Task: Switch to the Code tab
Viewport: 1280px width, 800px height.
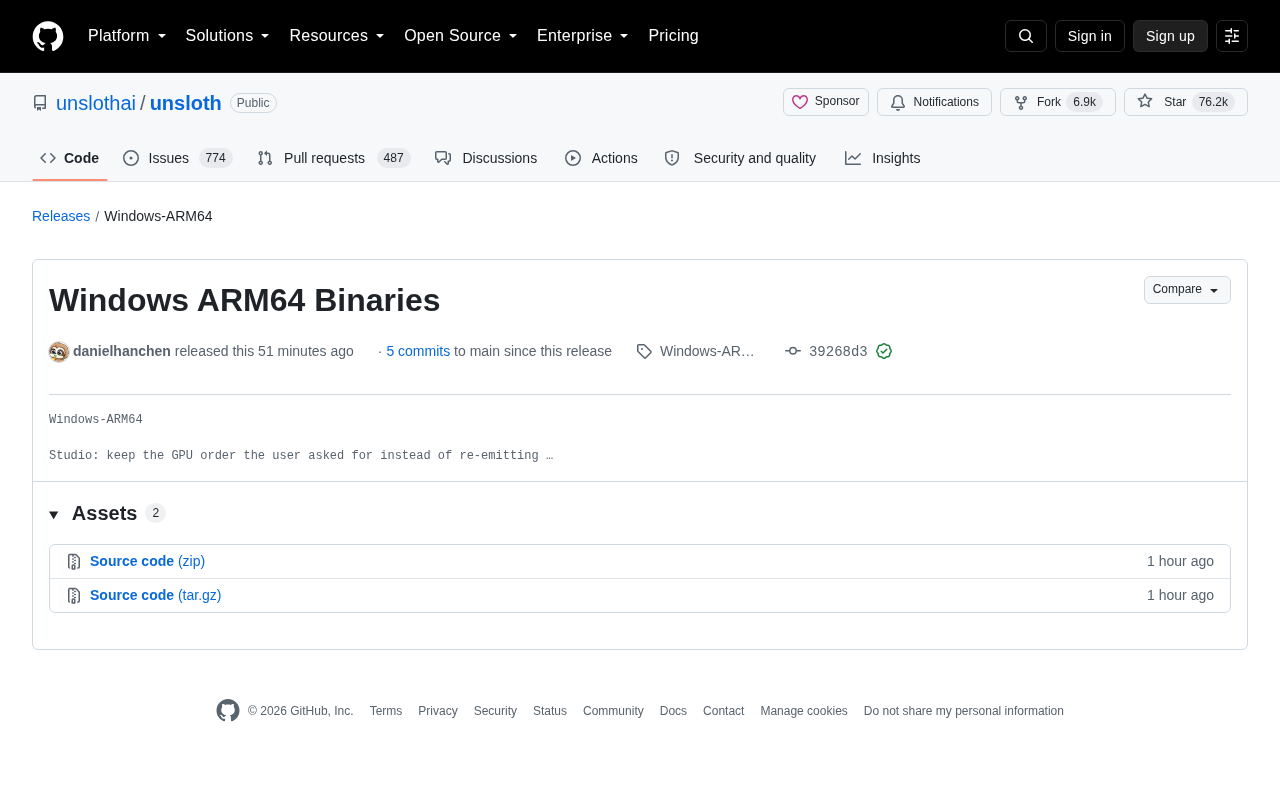Action: (70, 158)
